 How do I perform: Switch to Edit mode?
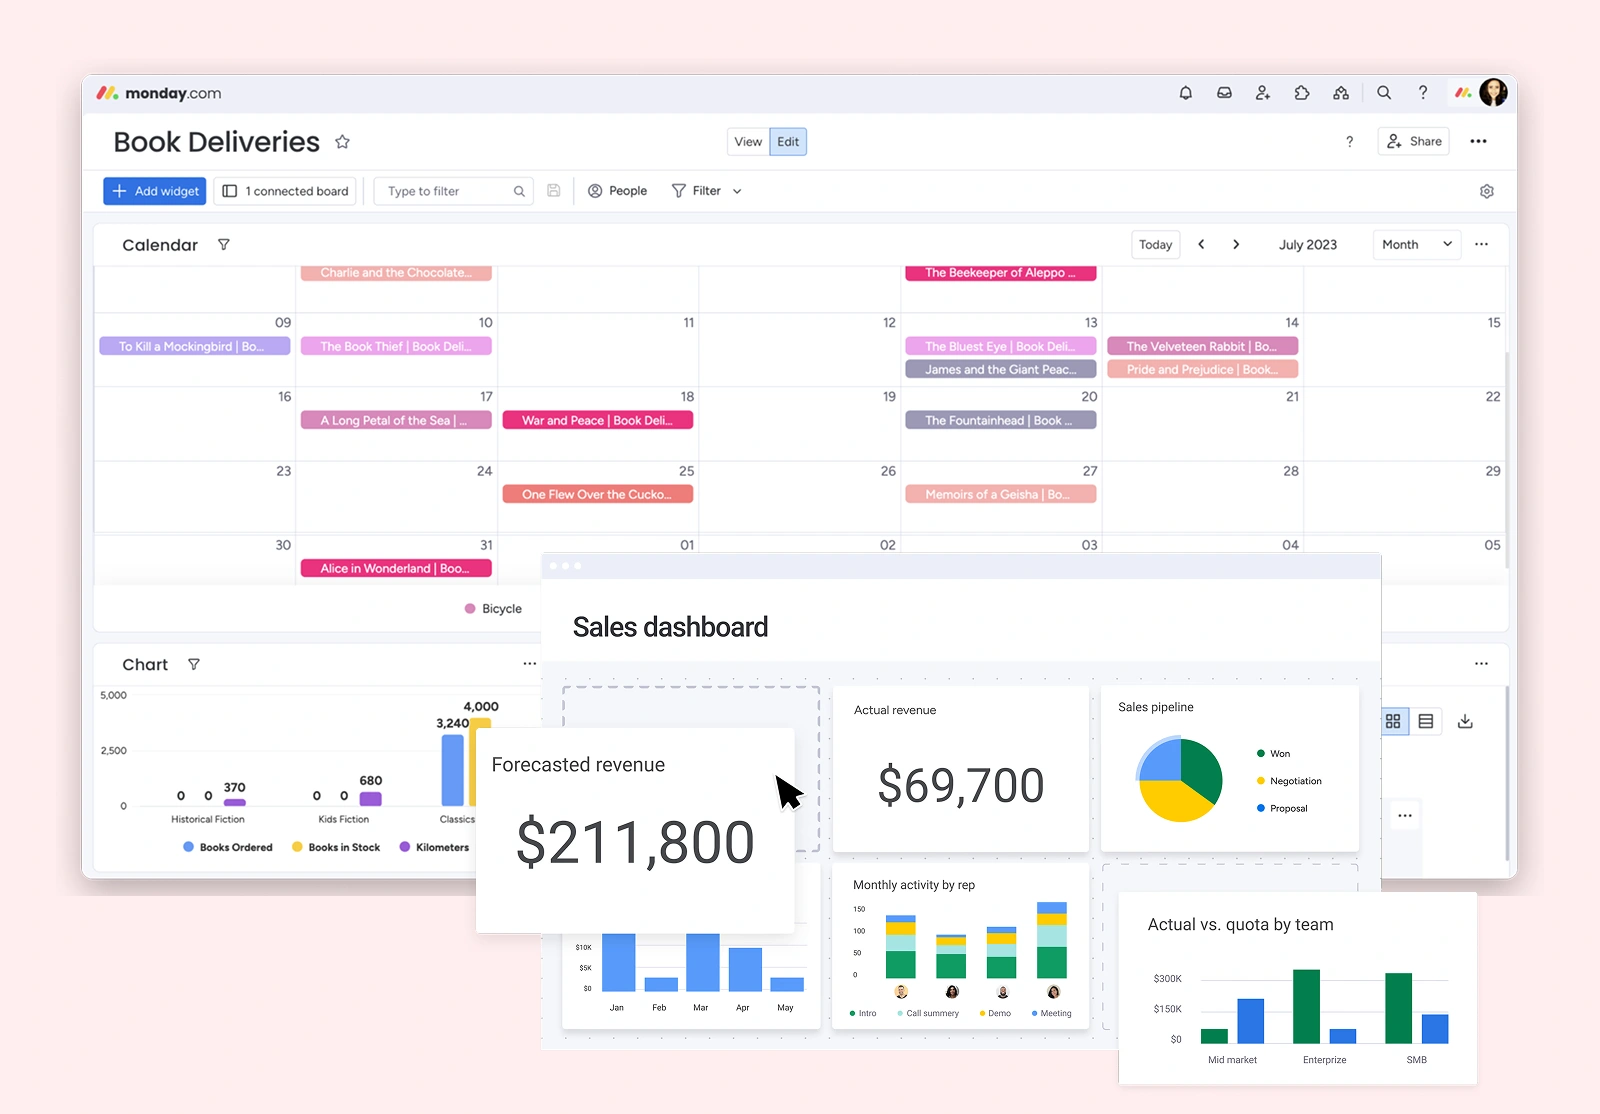pos(788,142)
